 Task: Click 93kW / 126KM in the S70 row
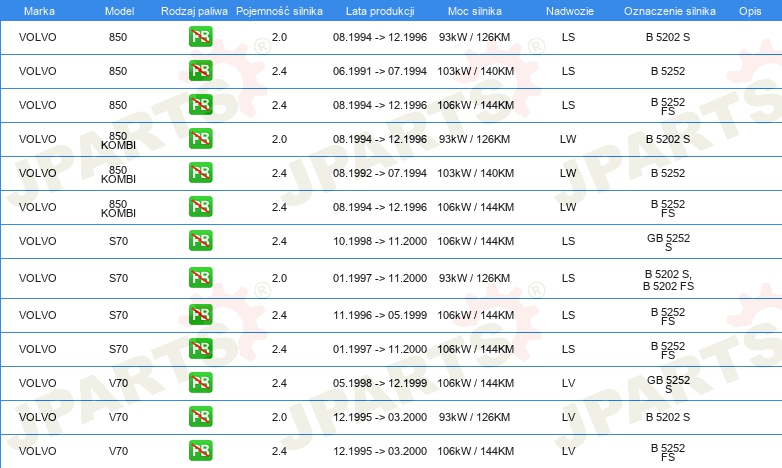click(474, 278)
